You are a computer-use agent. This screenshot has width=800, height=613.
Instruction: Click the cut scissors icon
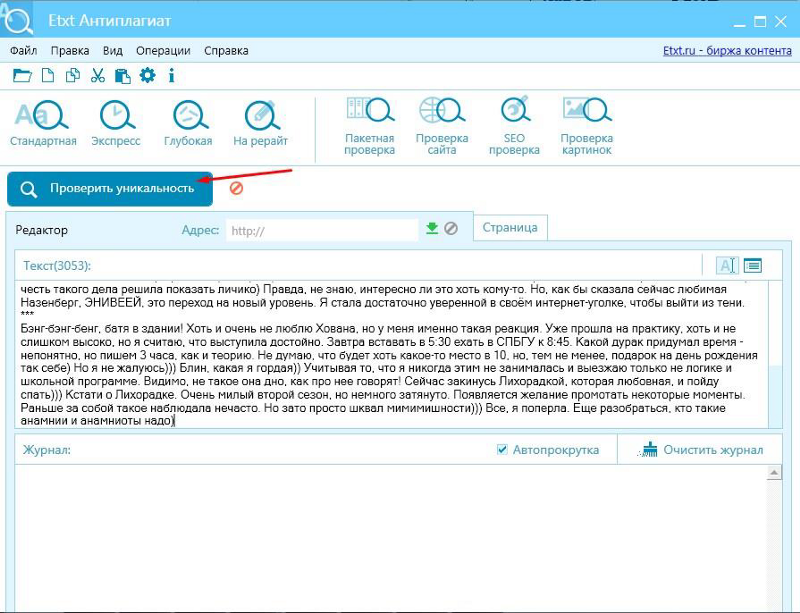coord(97,75)
